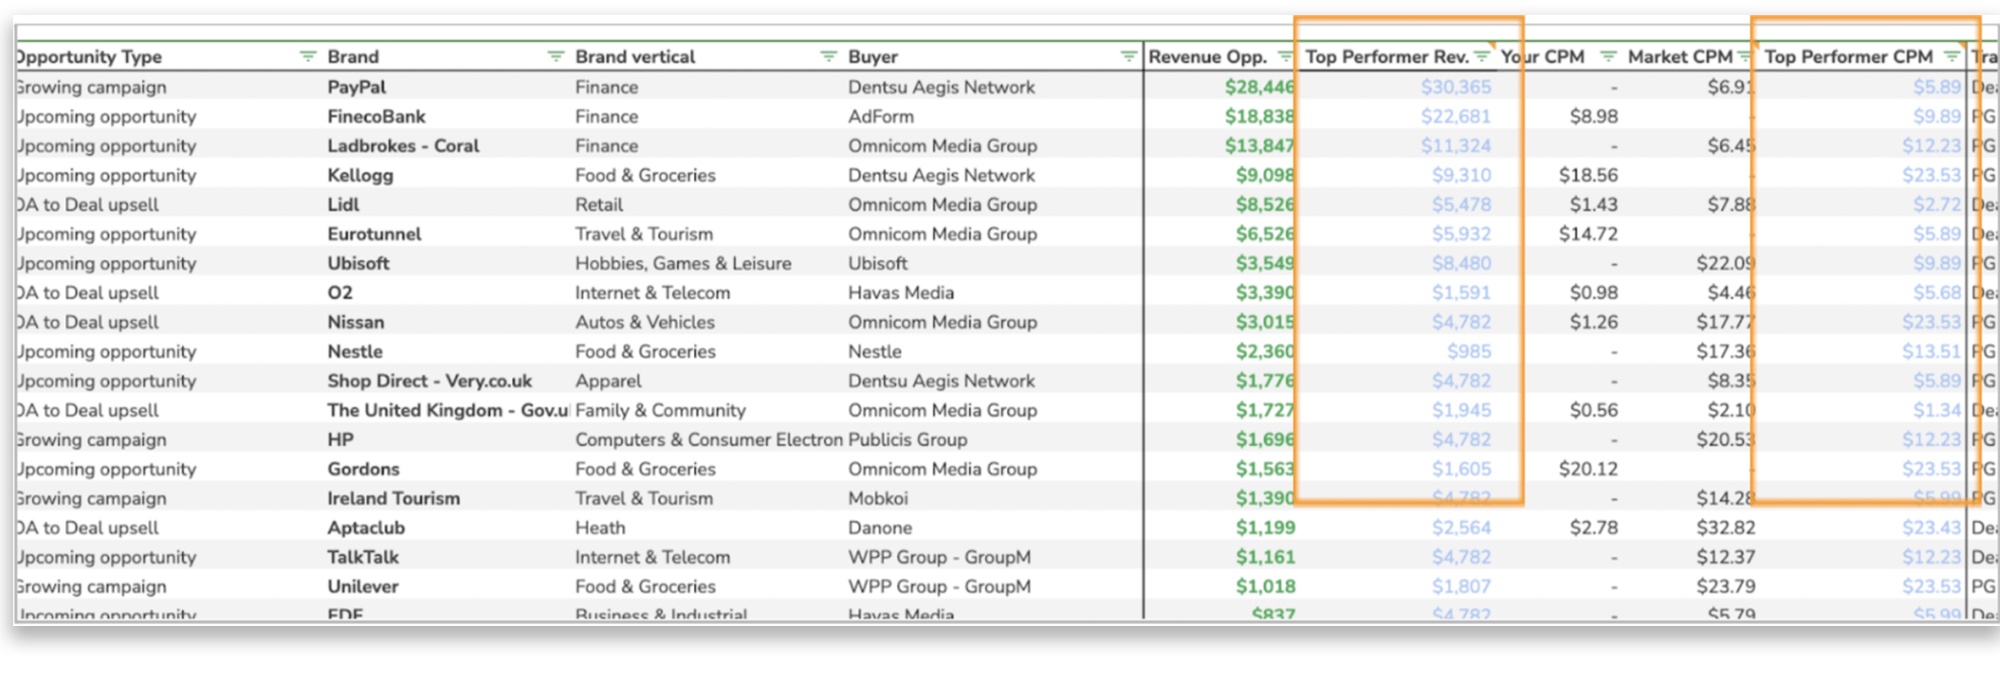2000x700 pixels.
Task: Click the Apparel vertical cell
Action: 608,381
